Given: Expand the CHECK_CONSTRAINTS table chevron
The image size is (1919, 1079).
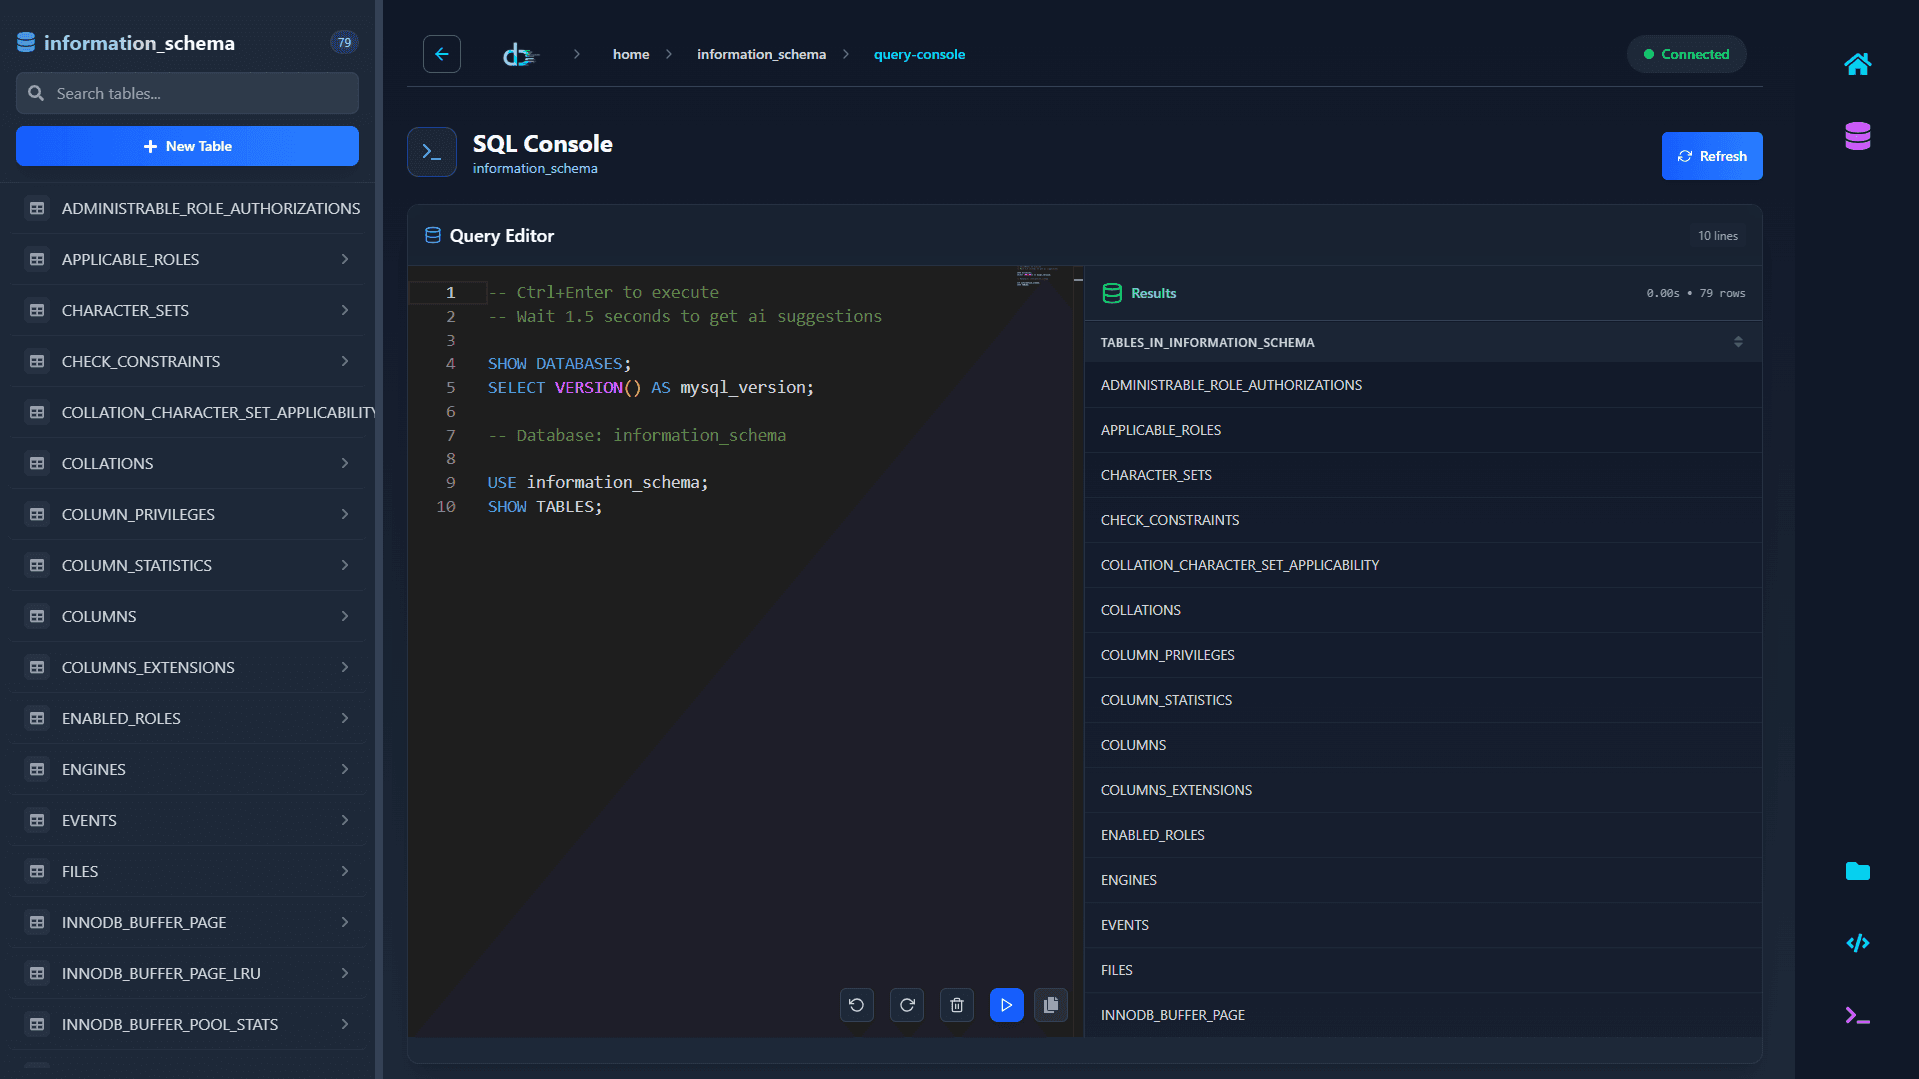Looking at the screenshot, I should 345,361.
